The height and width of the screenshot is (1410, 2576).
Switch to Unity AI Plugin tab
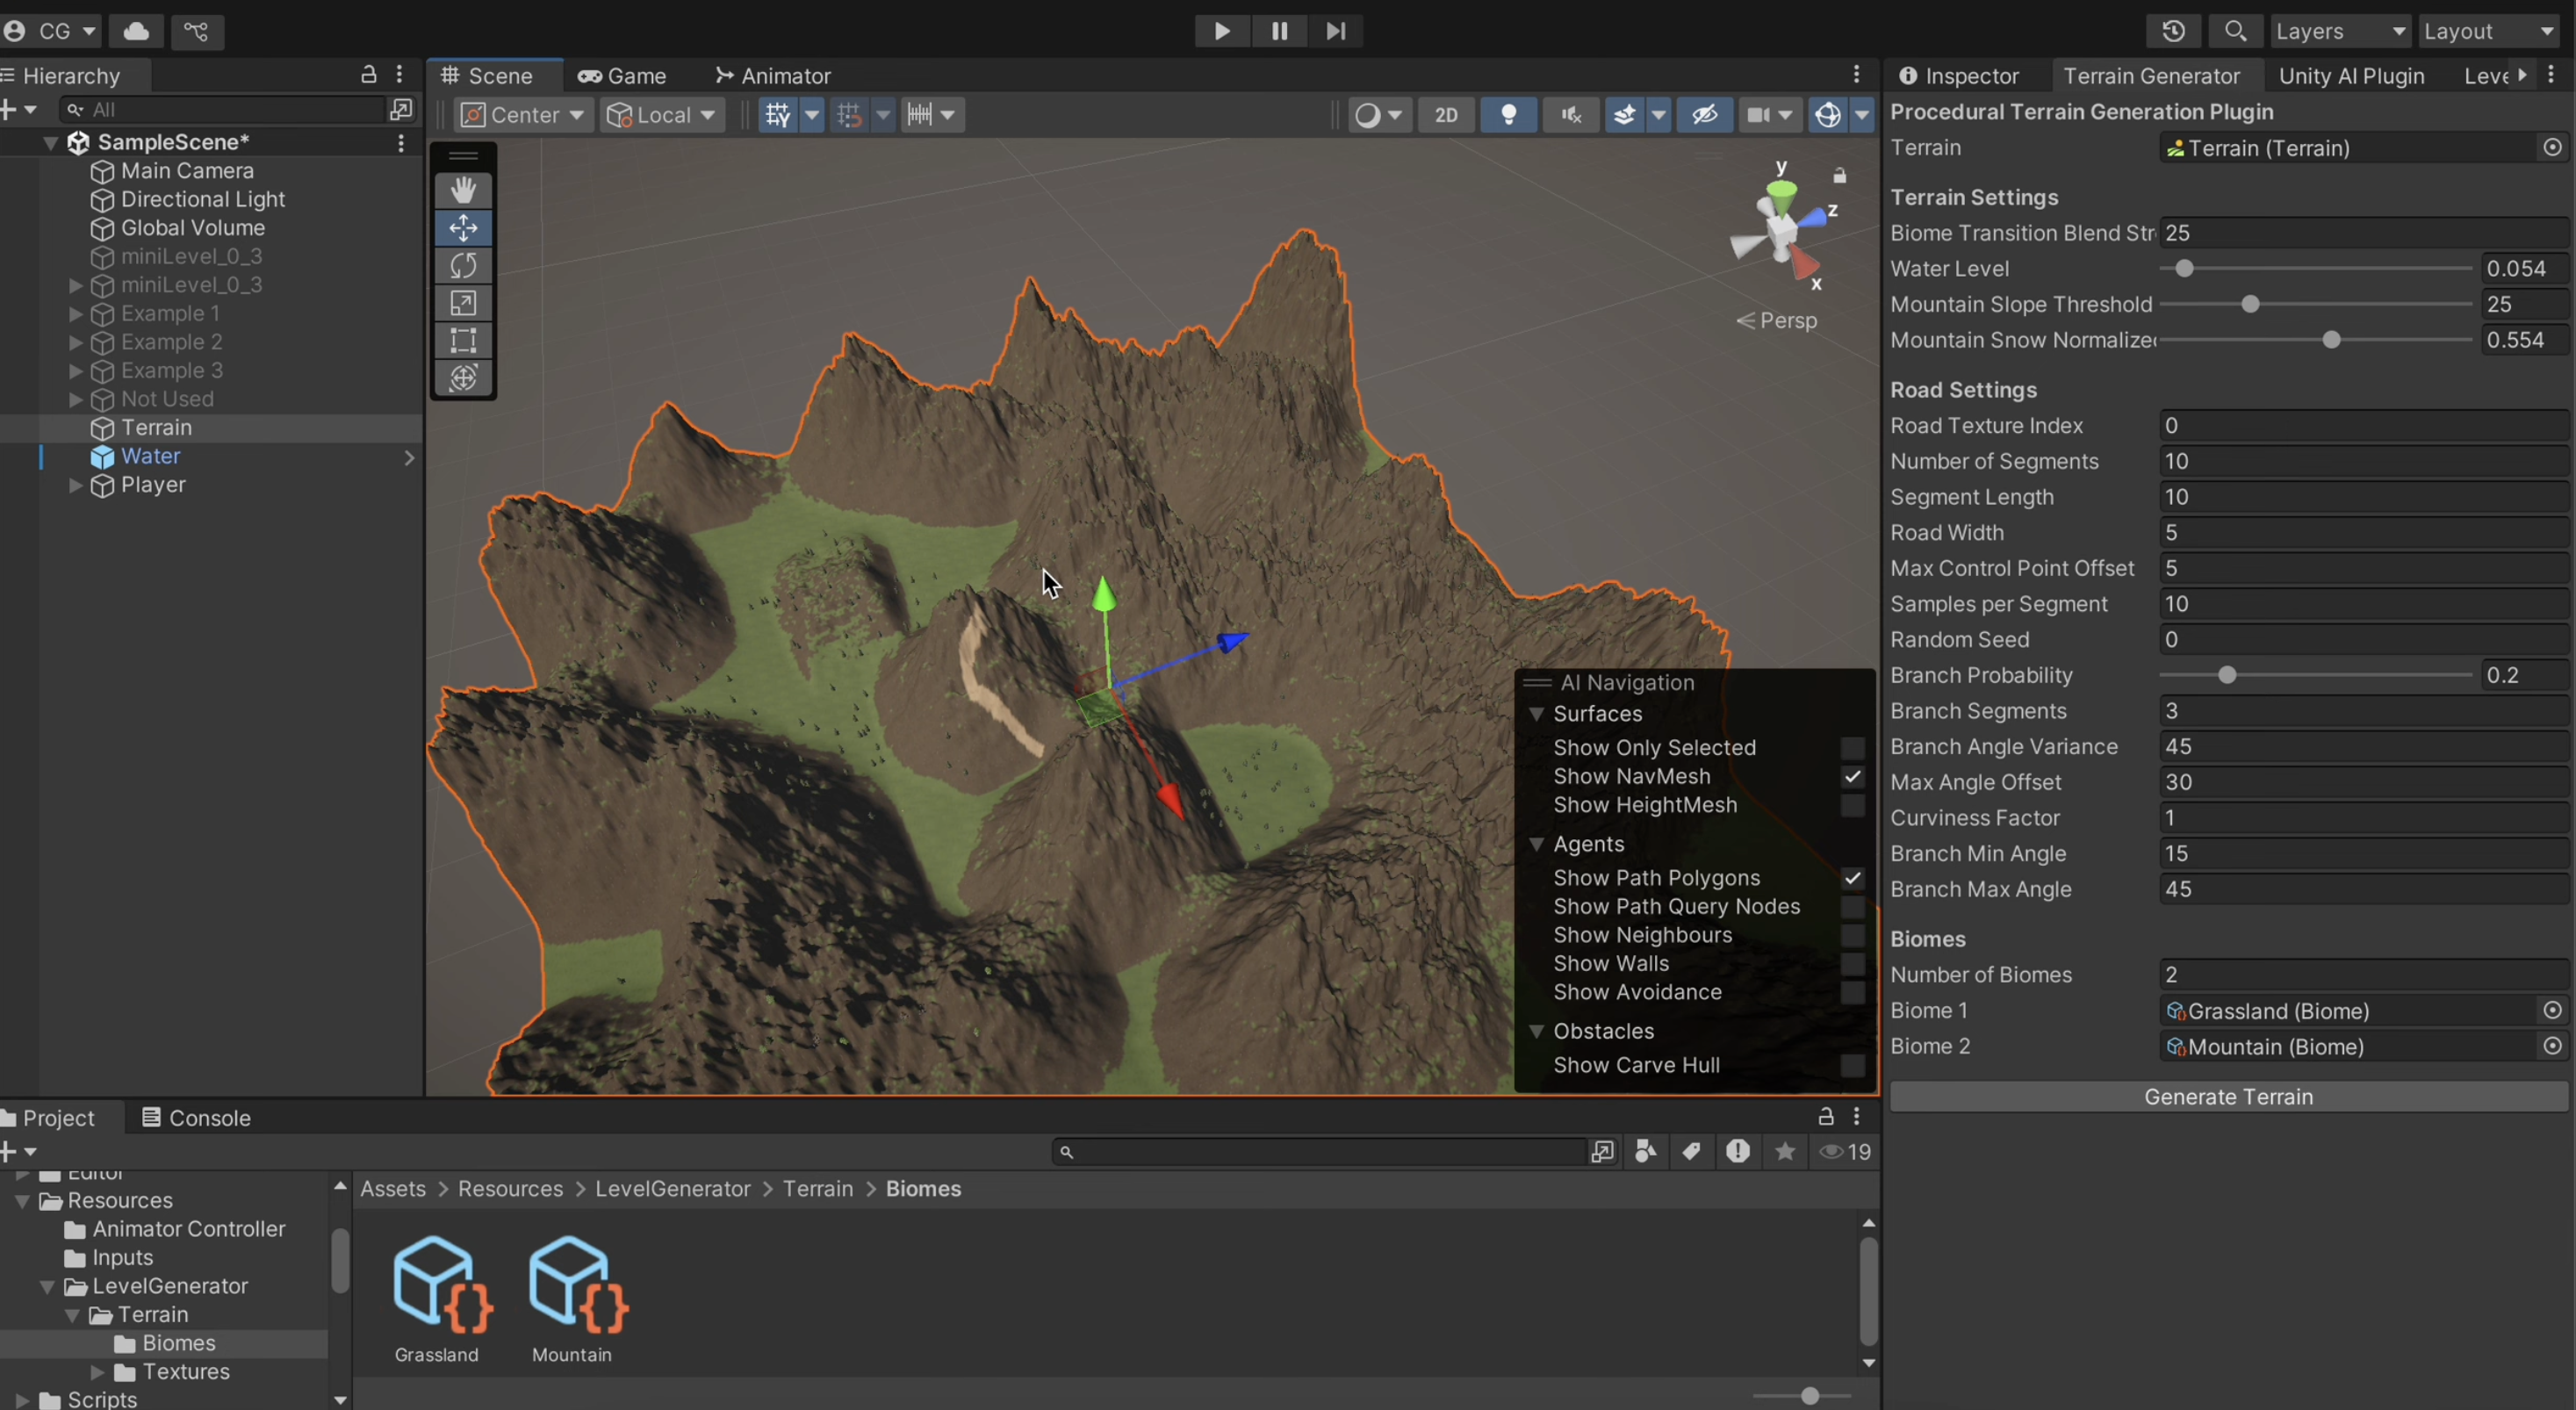2351,76
